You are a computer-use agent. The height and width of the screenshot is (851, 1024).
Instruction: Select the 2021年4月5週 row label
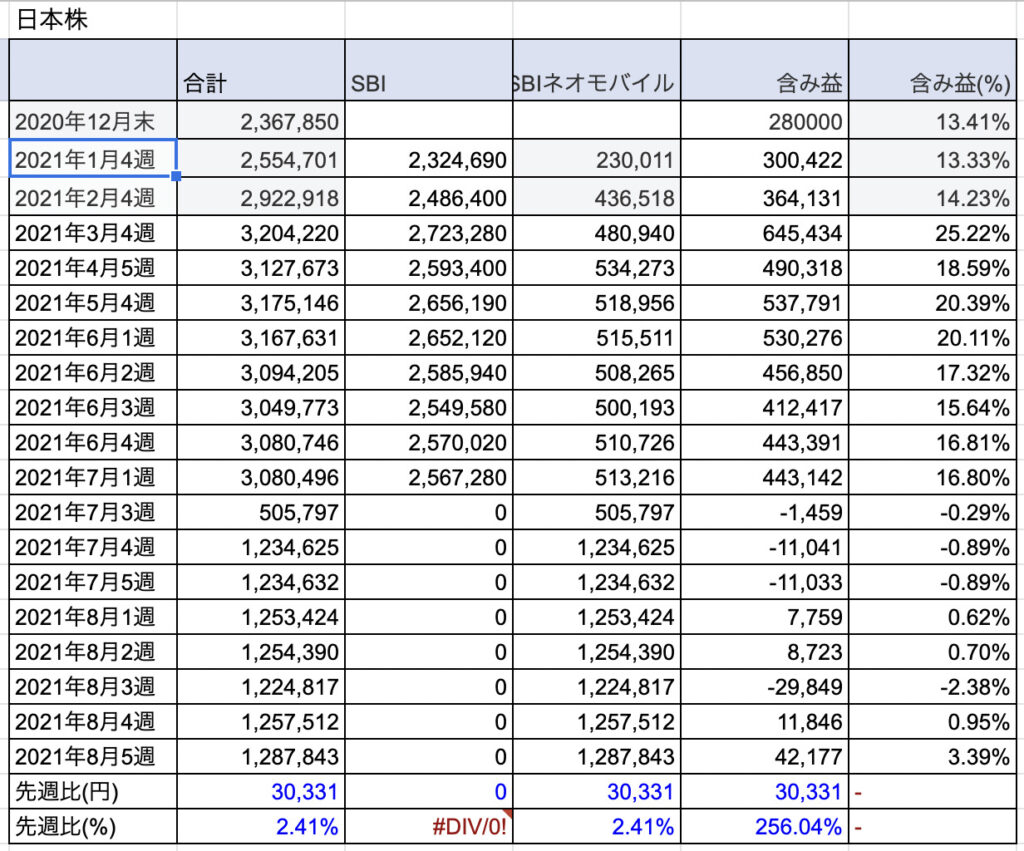click(x=93, y=268)
